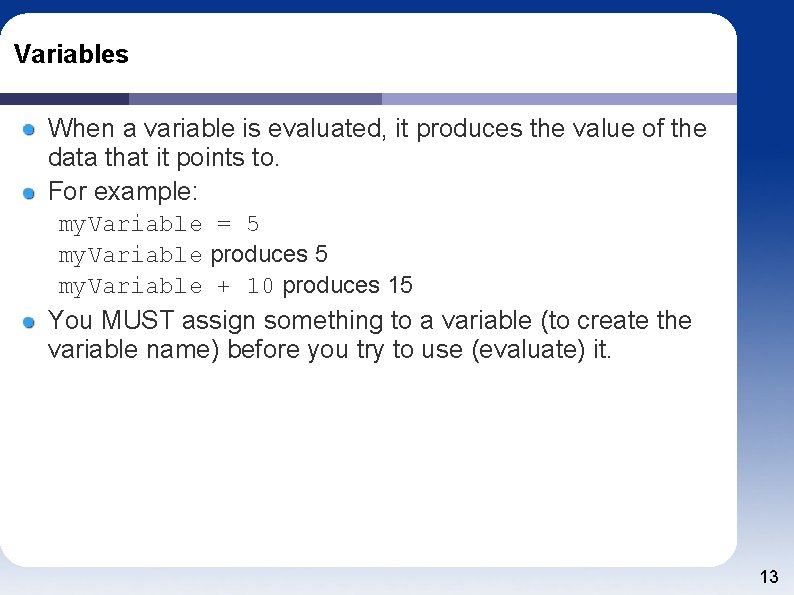This screenshot has height=595, width=794.
Task: Click the number "10" in the code
Action: 260,286
